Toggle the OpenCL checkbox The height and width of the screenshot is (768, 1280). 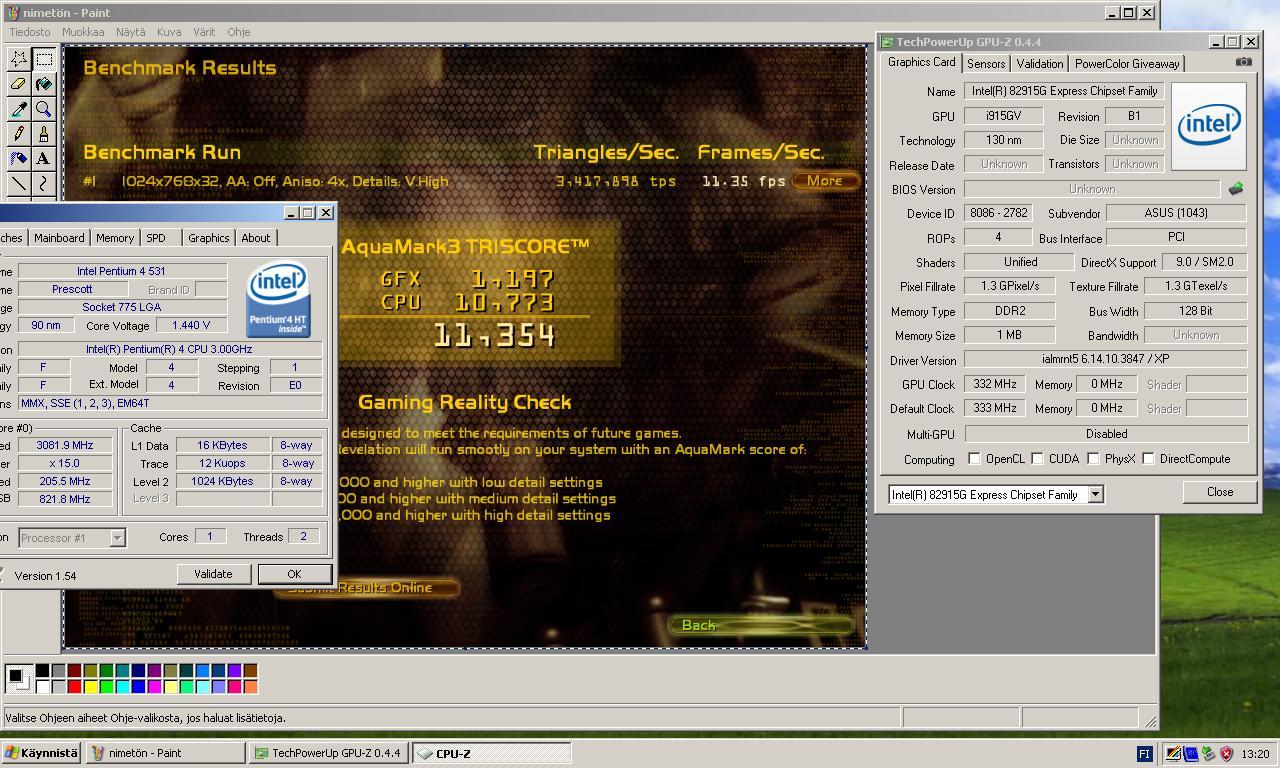[974, 459]
